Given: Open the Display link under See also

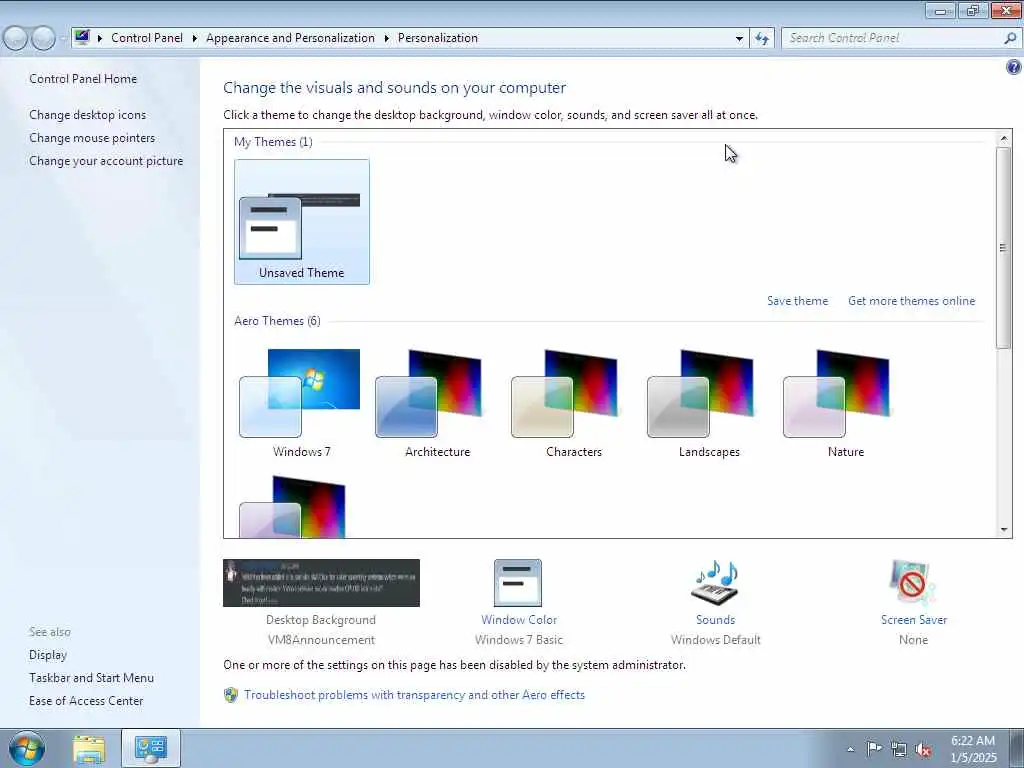Looking at the screenshot, I should 48,655.
